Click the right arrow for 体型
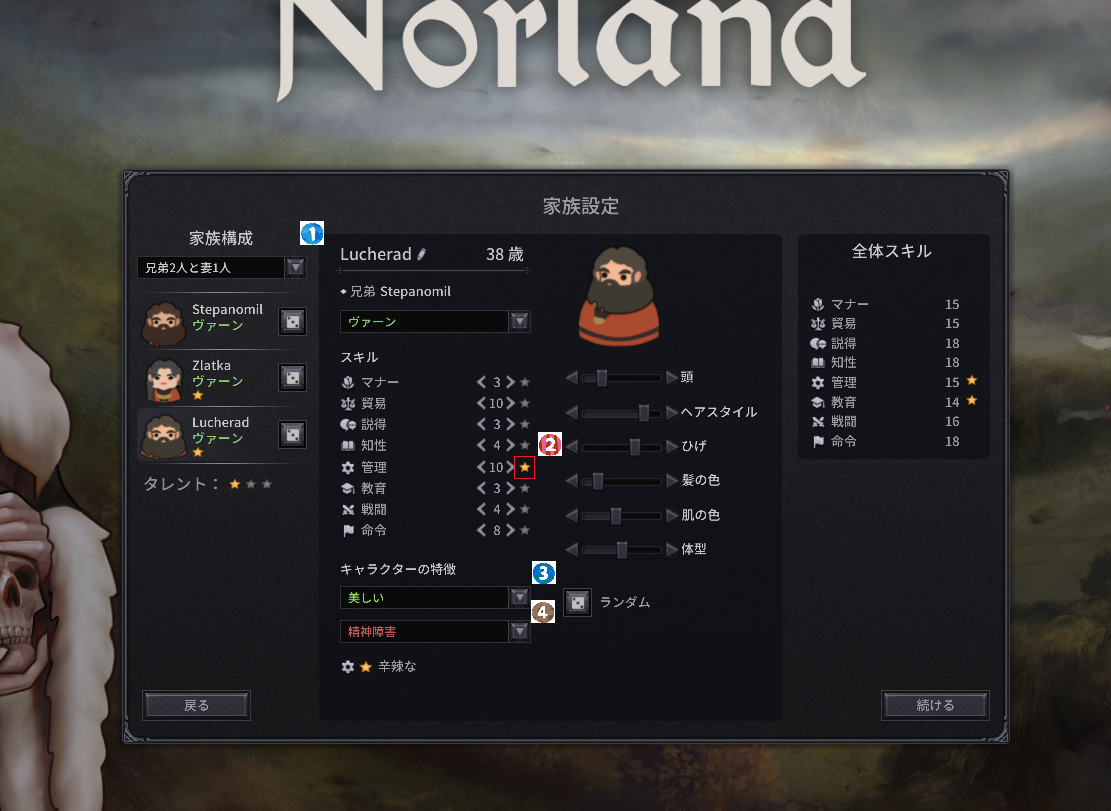 point(672,549)
